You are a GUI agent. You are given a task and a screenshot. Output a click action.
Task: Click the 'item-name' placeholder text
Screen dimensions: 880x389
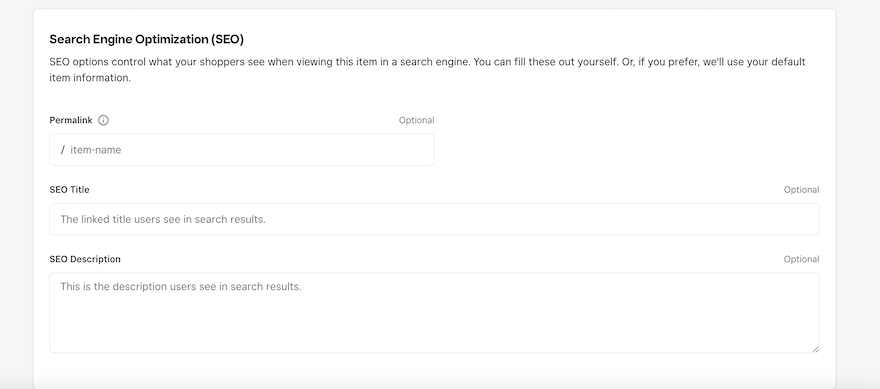(x=95, y=150)
